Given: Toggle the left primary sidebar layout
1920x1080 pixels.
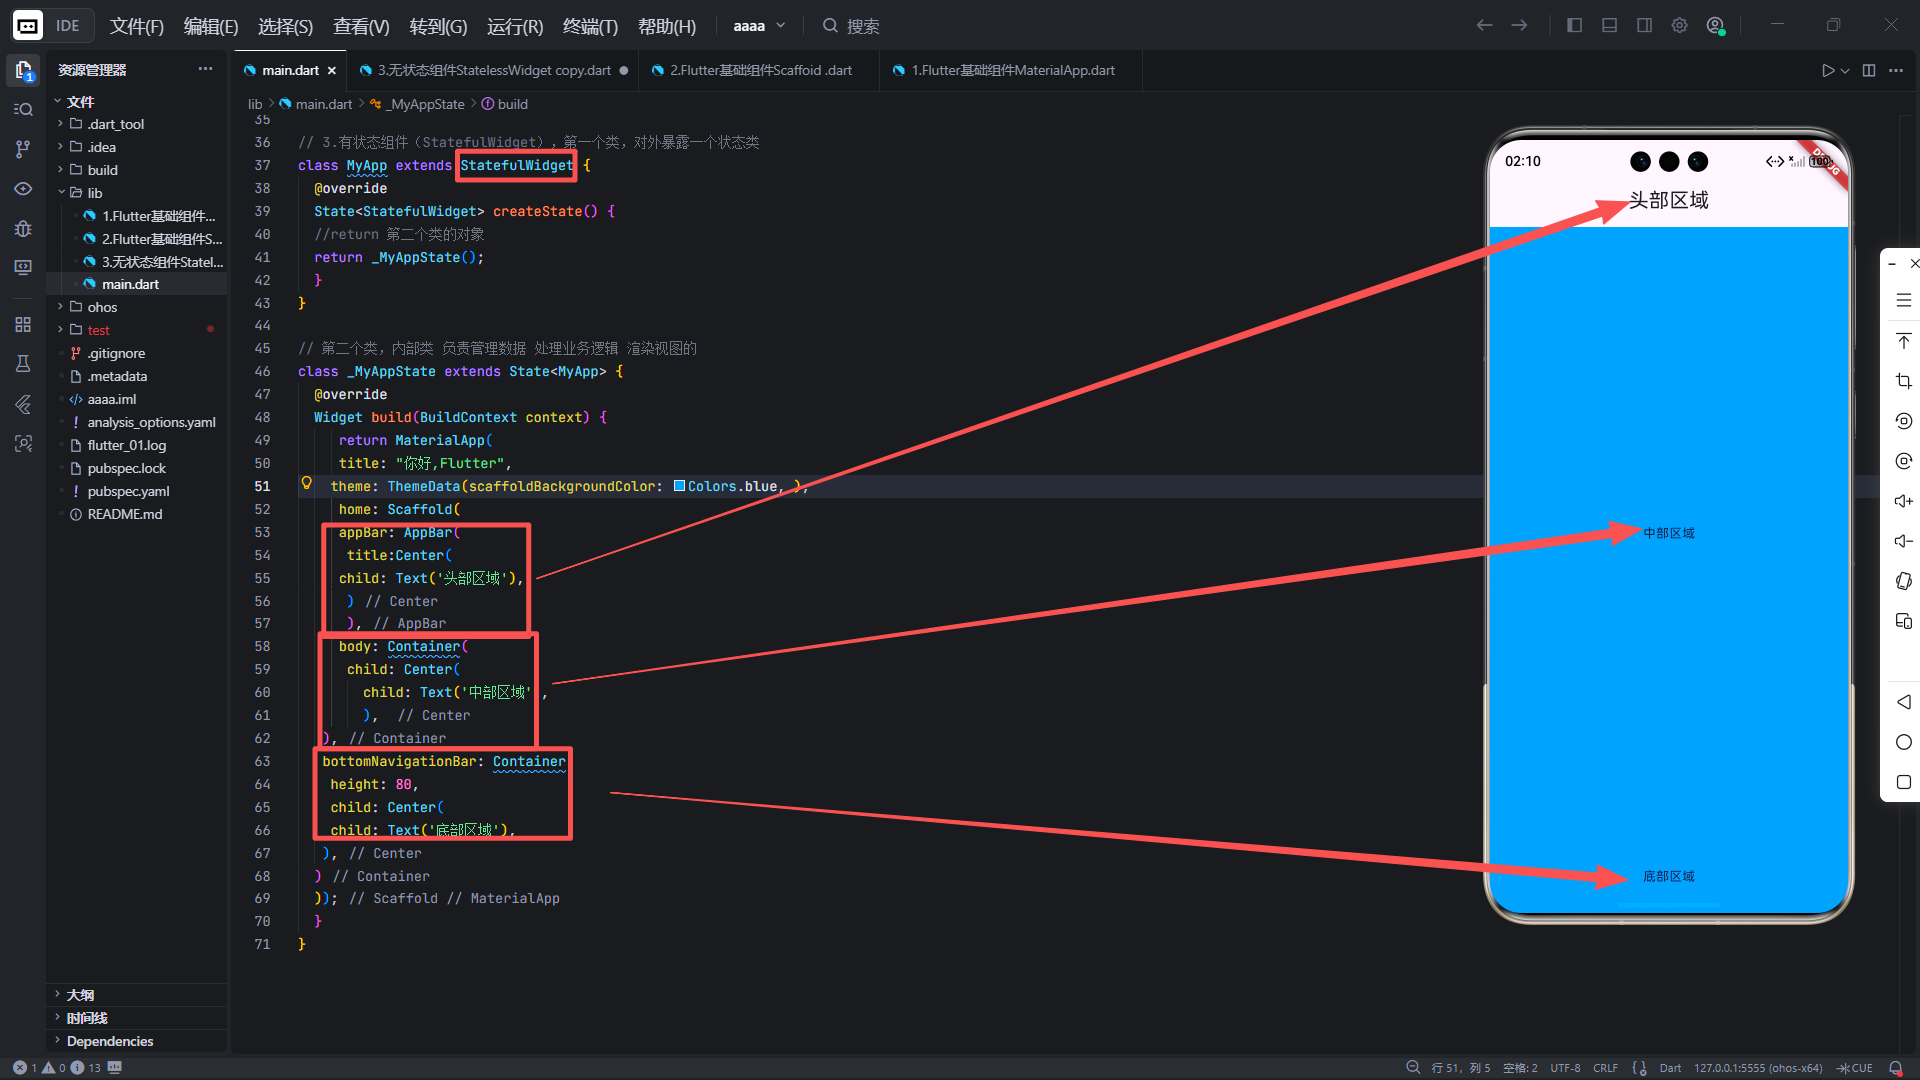Looking at the screenshot, I should (x=1574, y=26).
